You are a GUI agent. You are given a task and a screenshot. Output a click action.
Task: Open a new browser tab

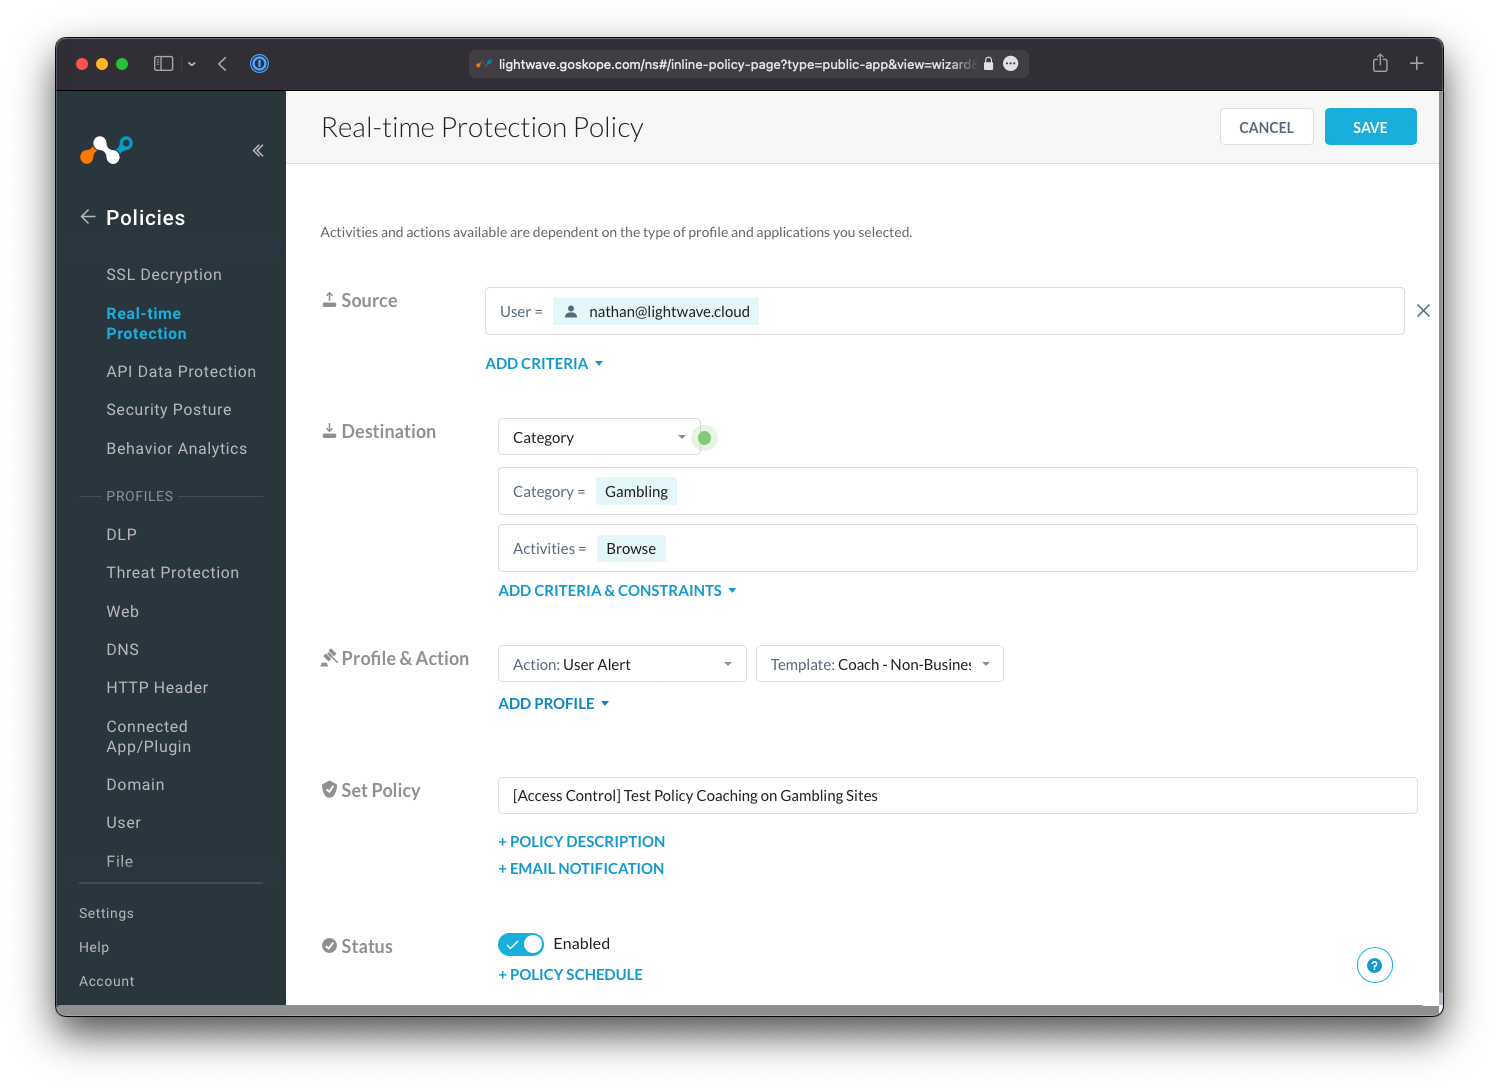click(1416, 64)
